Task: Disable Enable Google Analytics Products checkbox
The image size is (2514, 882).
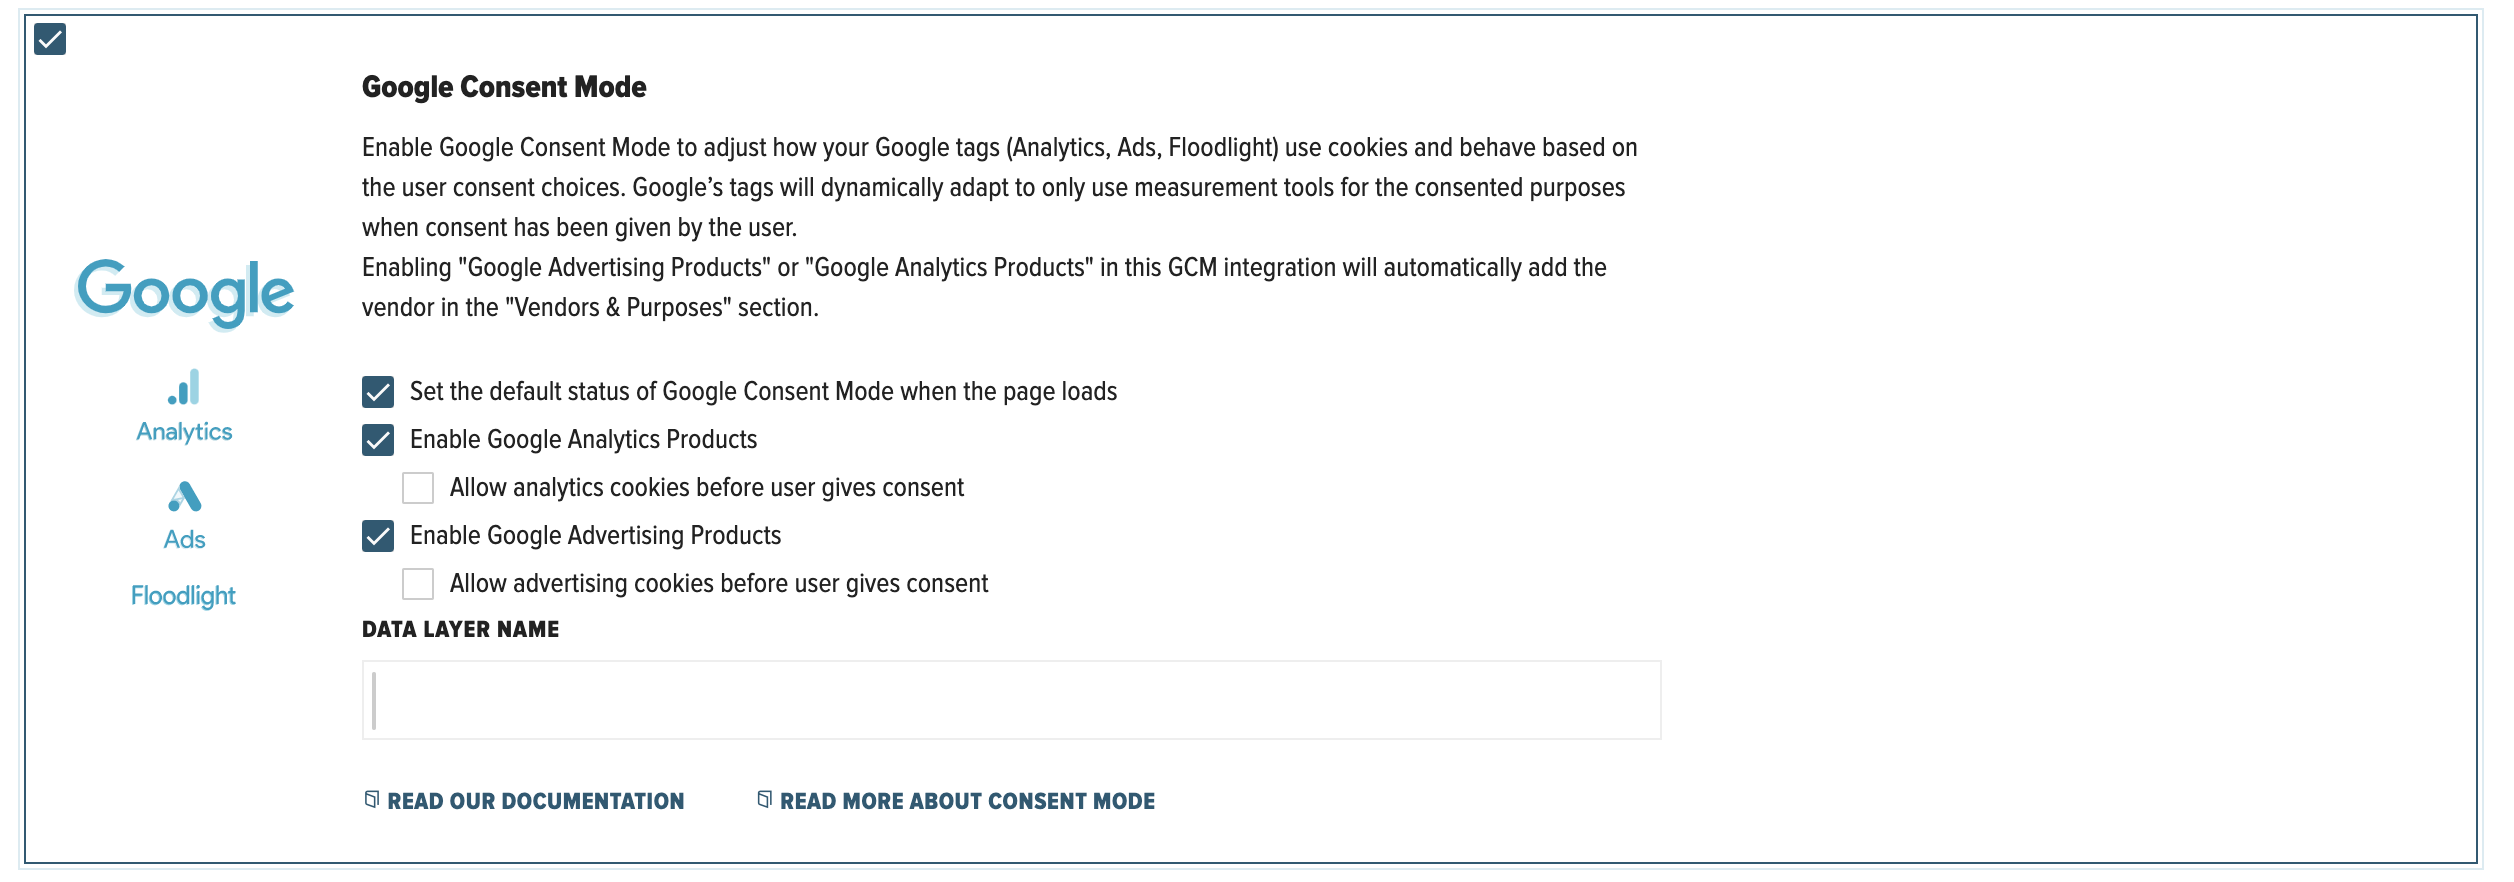Action: 378,440
